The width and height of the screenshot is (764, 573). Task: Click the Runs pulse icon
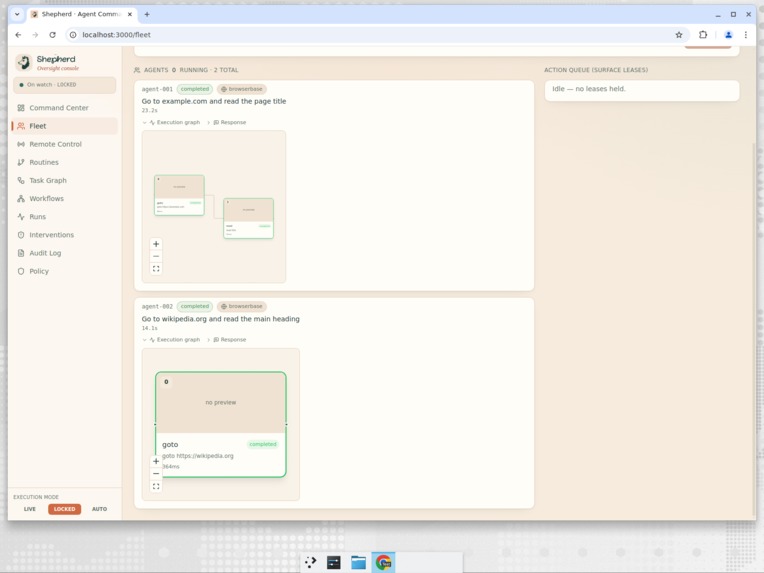pos(21,217)
